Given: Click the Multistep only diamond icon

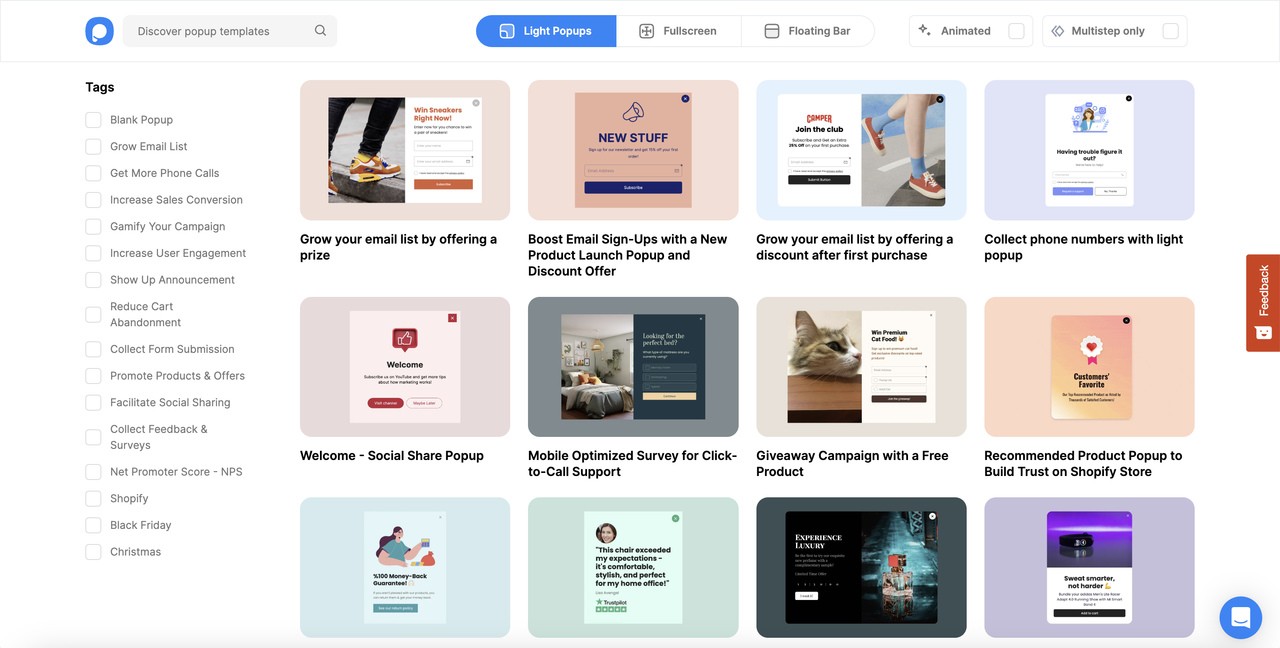Looking at the screenshot, I should pos(1057,31).
